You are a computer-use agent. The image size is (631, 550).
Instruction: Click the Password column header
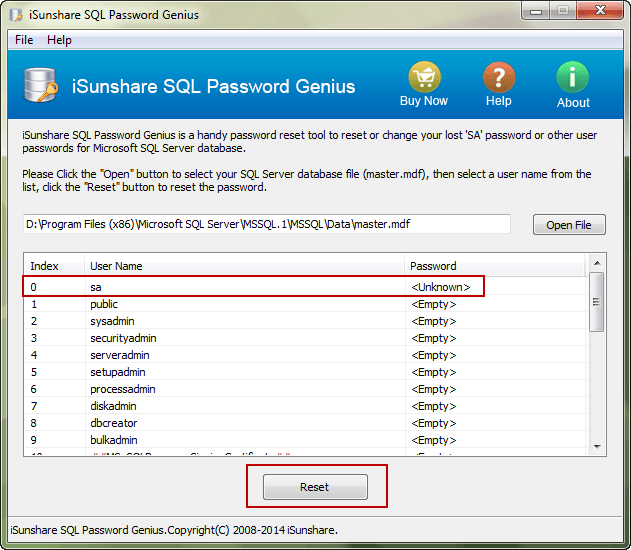(494, 266)
